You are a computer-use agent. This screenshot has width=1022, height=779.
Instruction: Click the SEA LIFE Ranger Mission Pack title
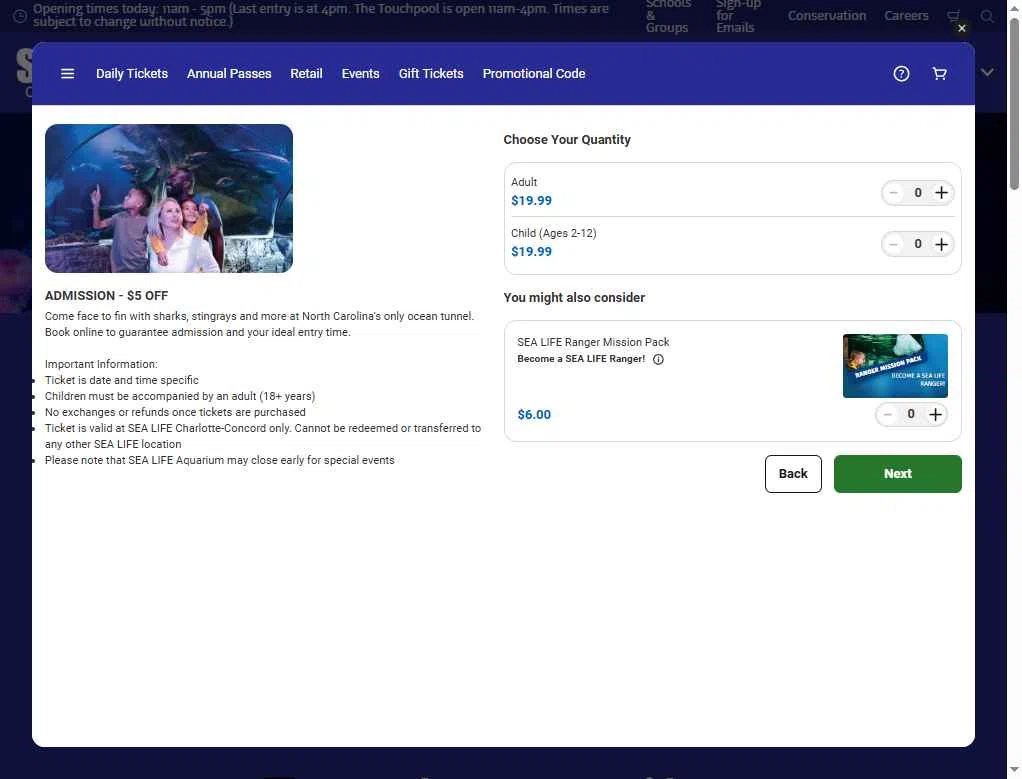pos(593,342)
